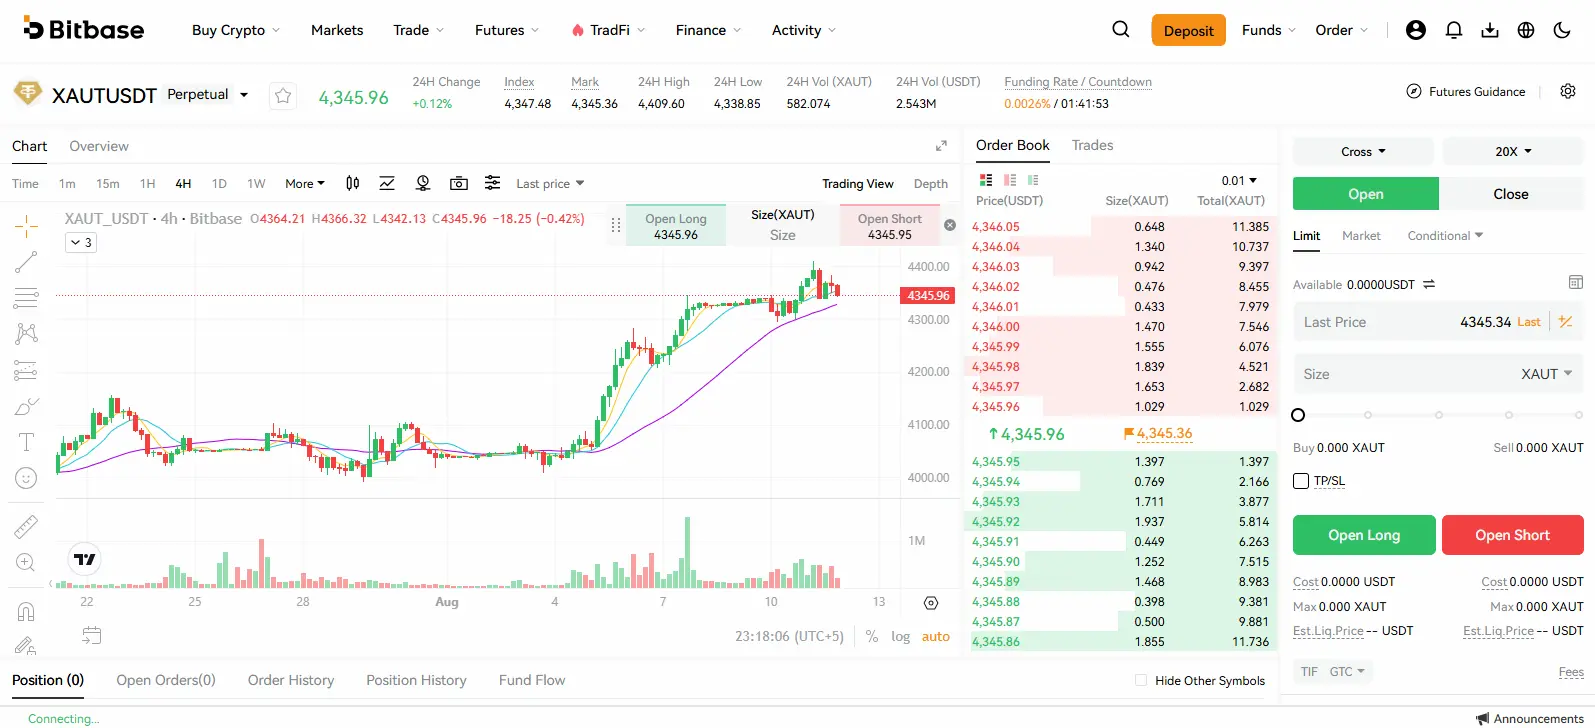Screen dimensions: 1595x728
Task: Click the green Open Long button
Action: pos(1364,535)
